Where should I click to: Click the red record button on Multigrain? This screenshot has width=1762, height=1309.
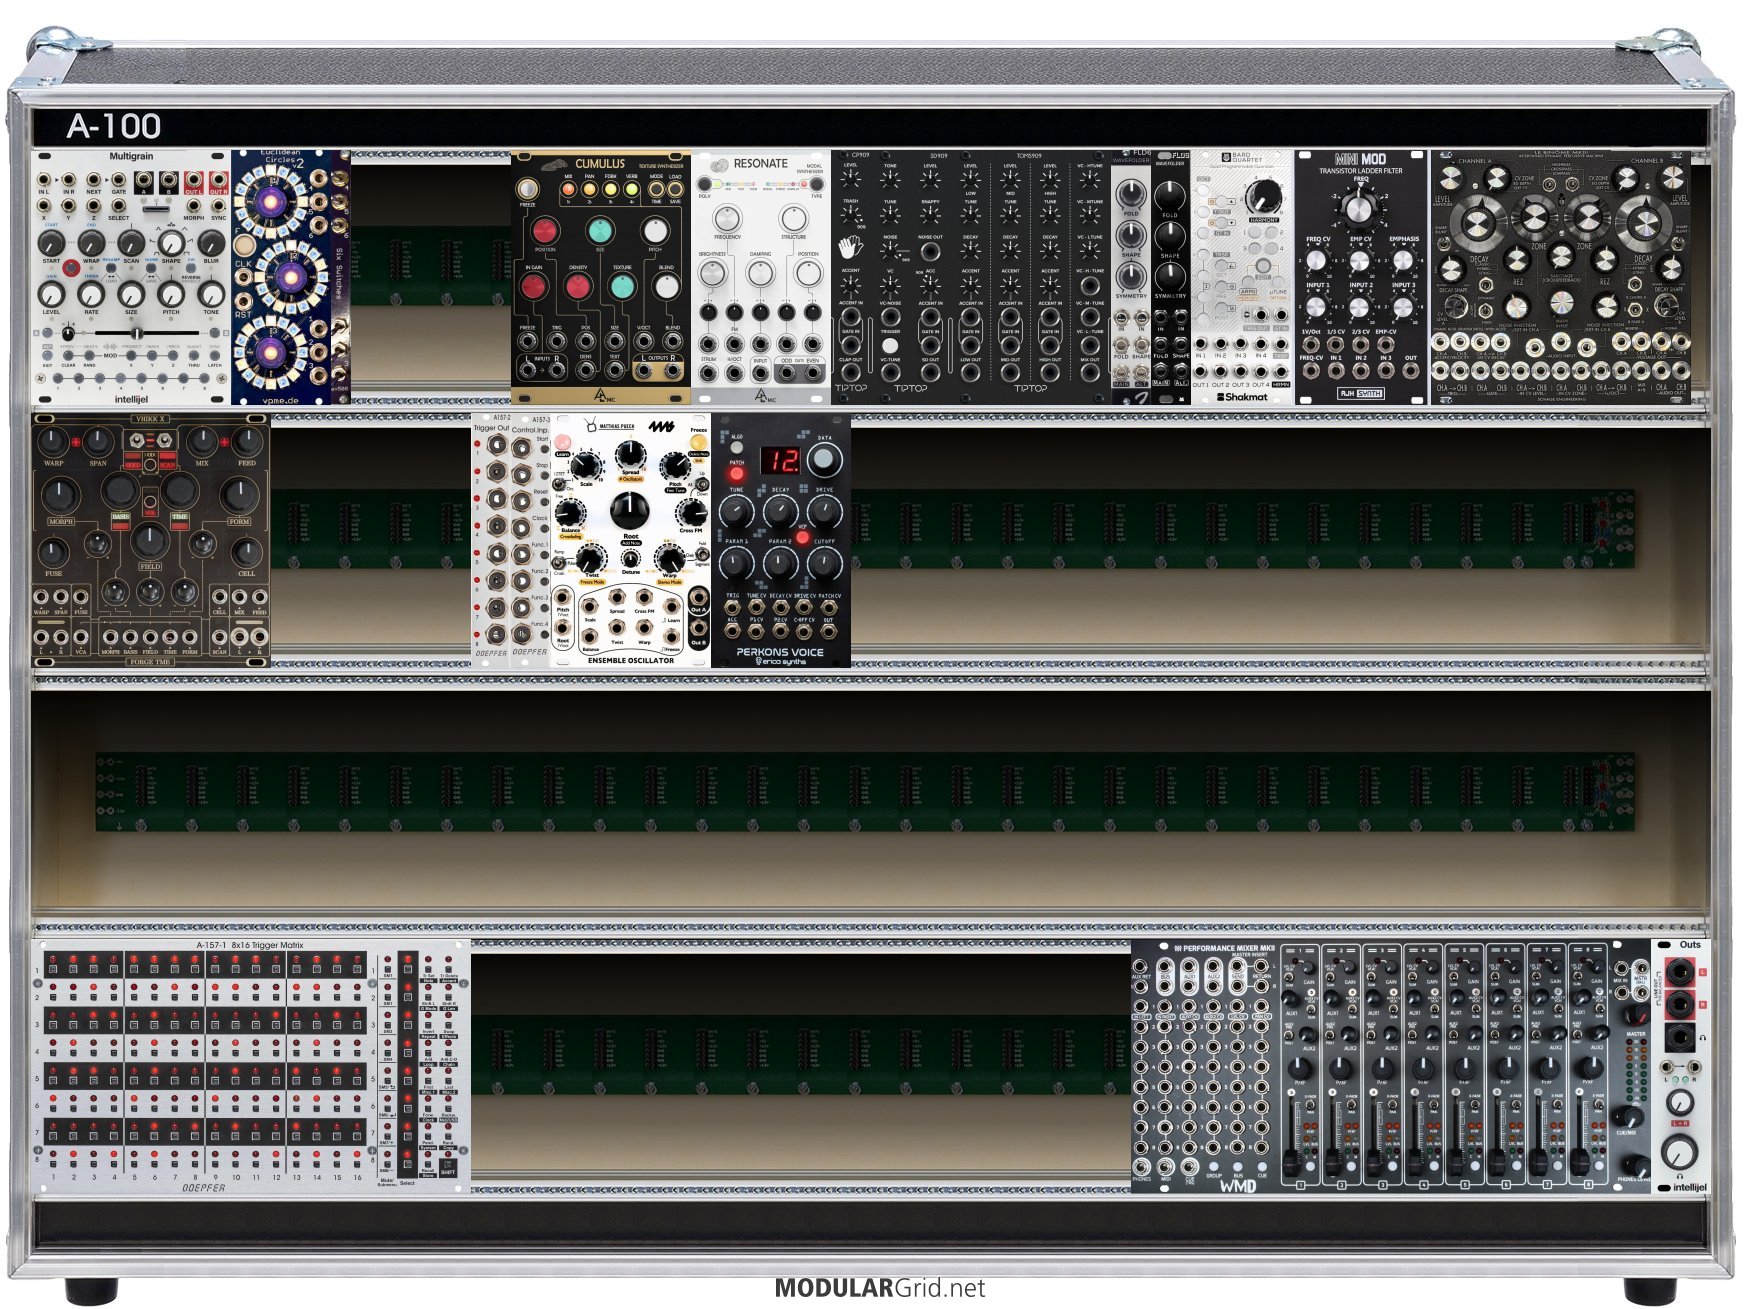click(71, 269)
